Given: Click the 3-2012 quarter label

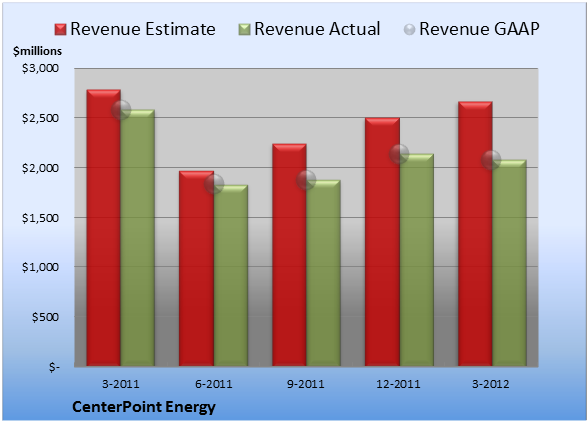Looking at the screenshot, I should pos(490,384).
